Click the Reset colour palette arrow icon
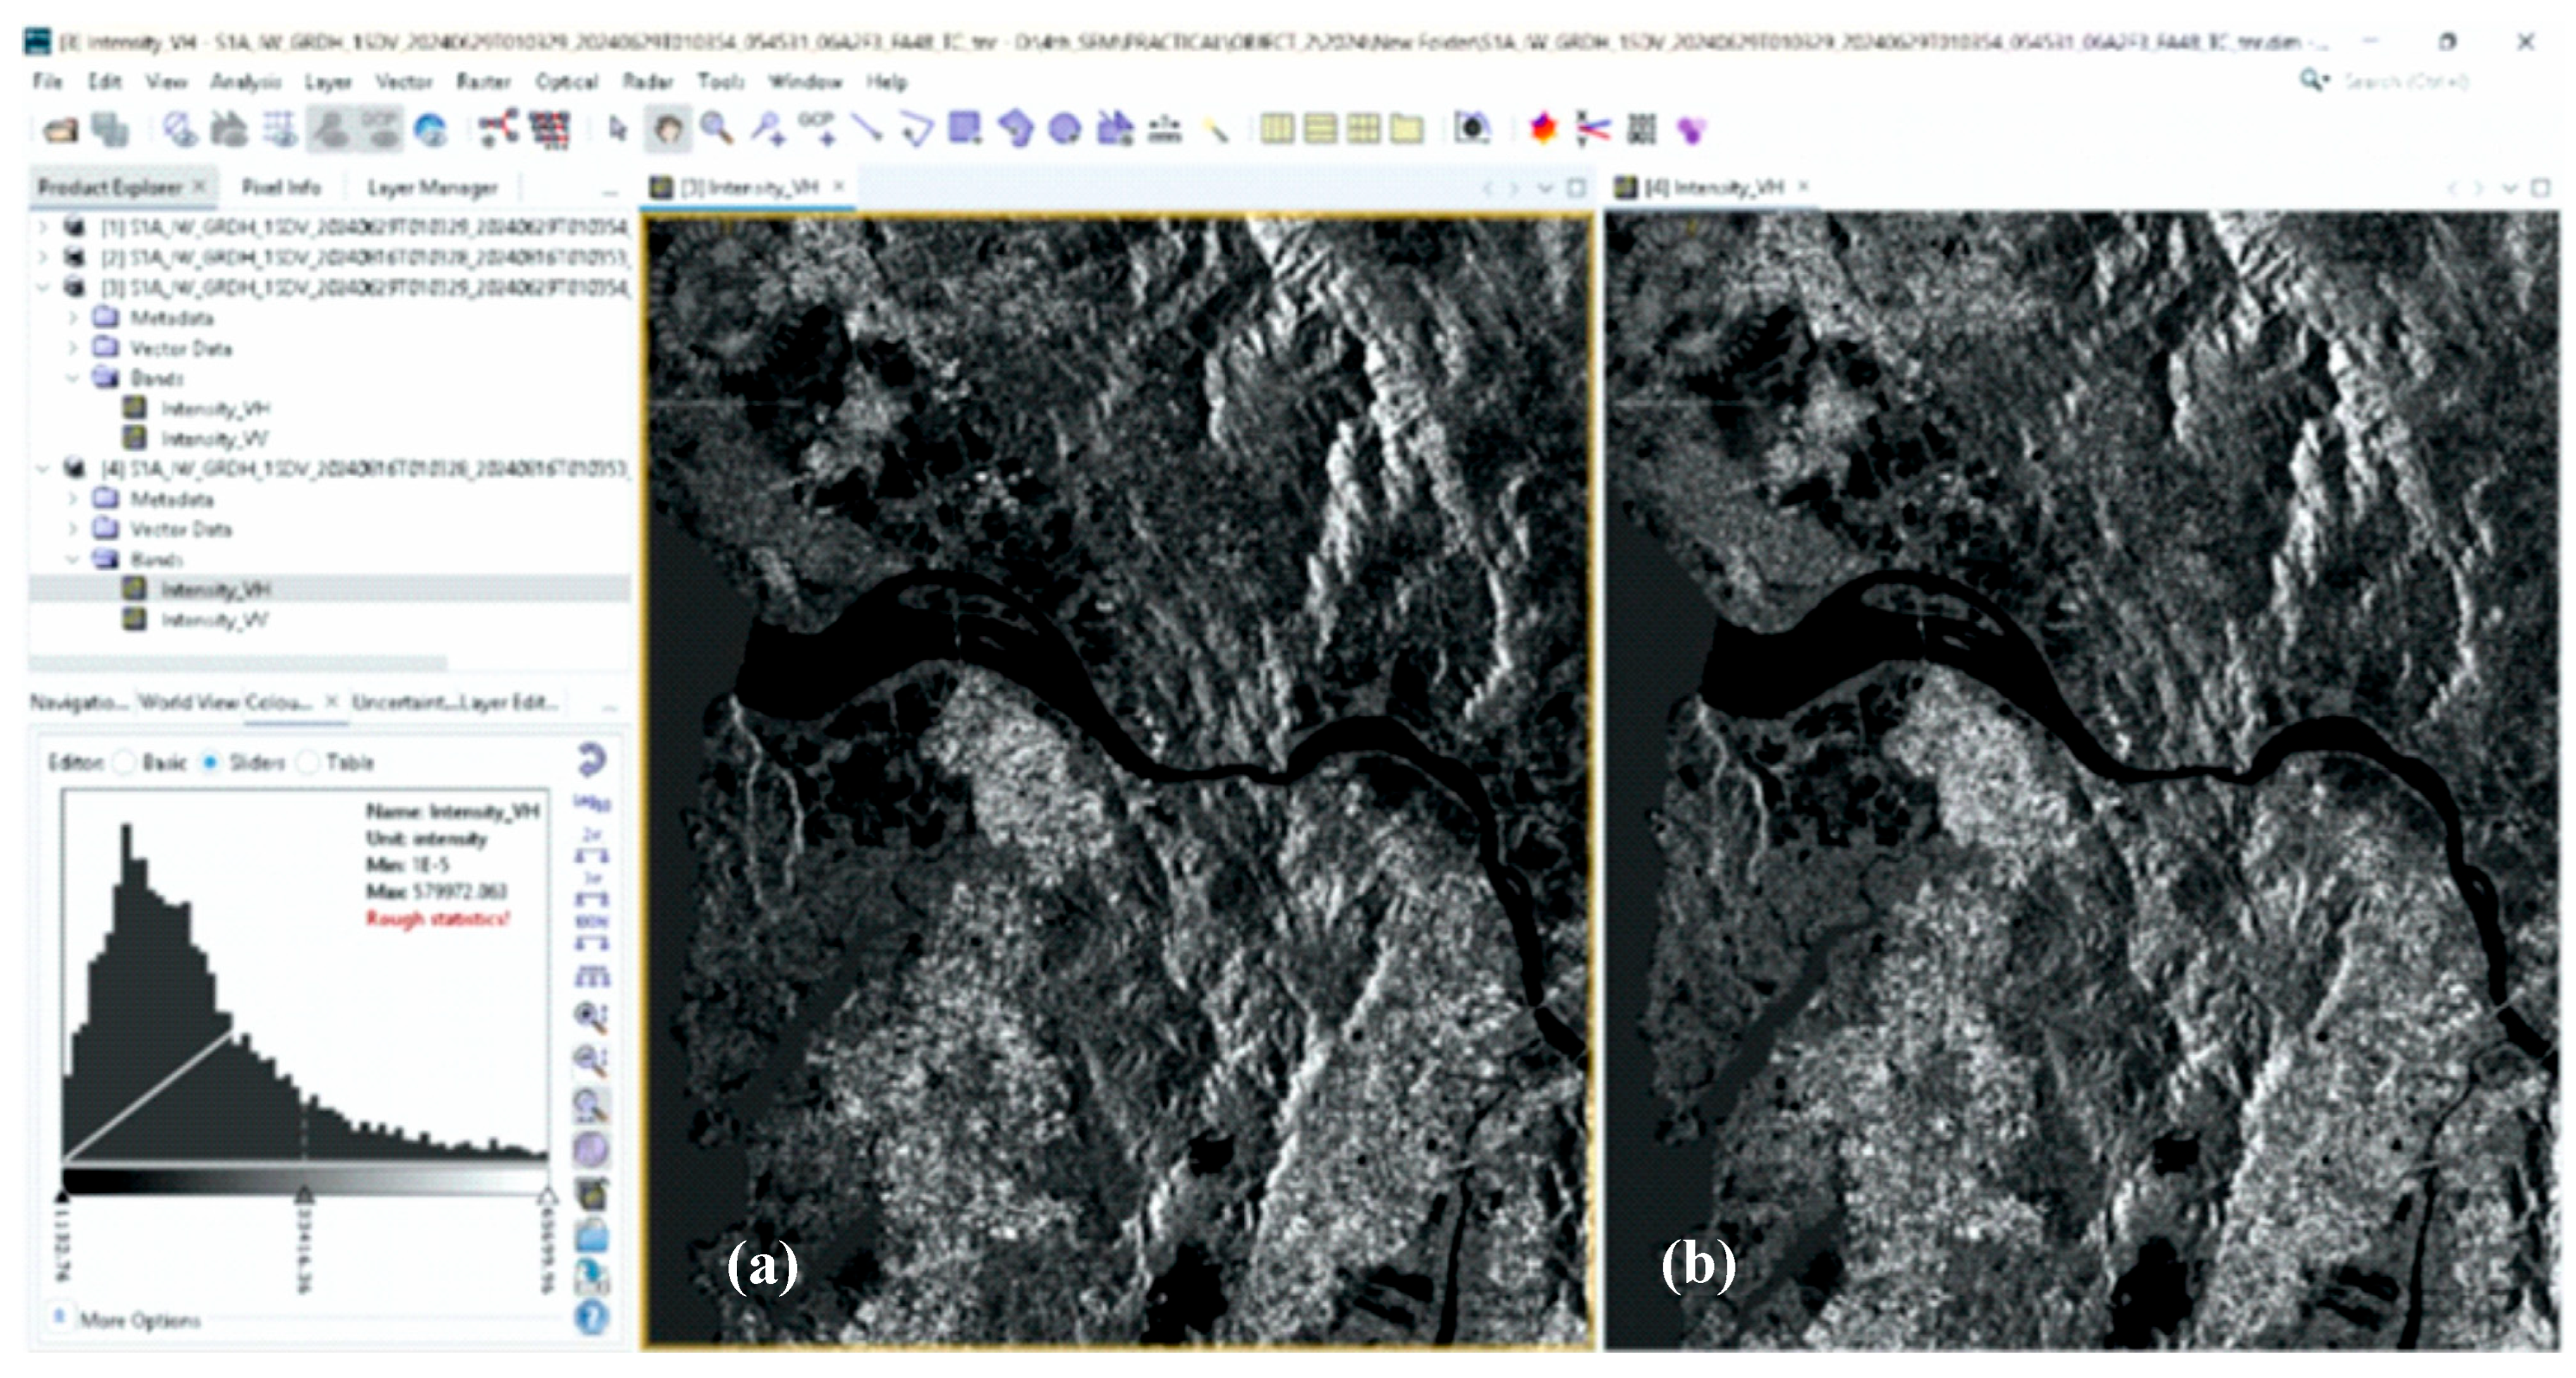The height and width of the screenshot is (1378, 2576). pyautogui.click(x=592, y=760)
